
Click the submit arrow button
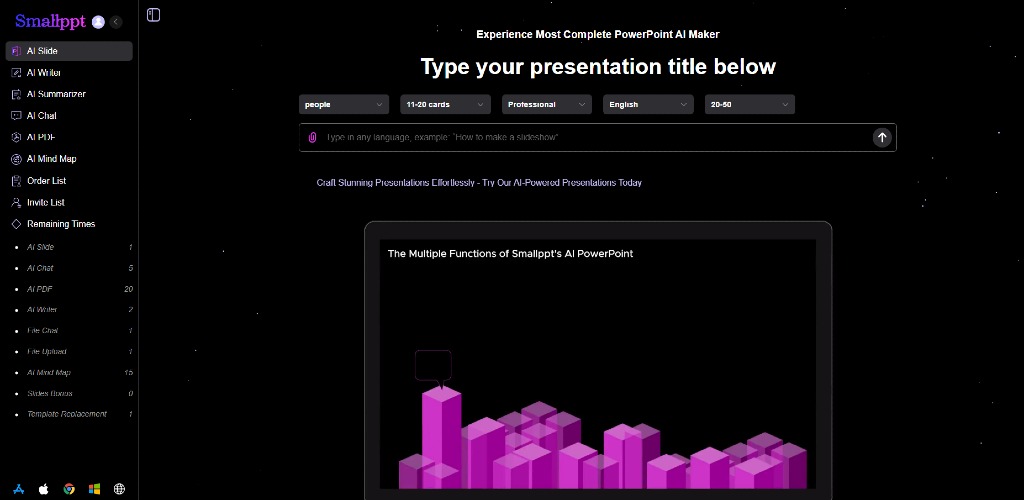[882, 138]
